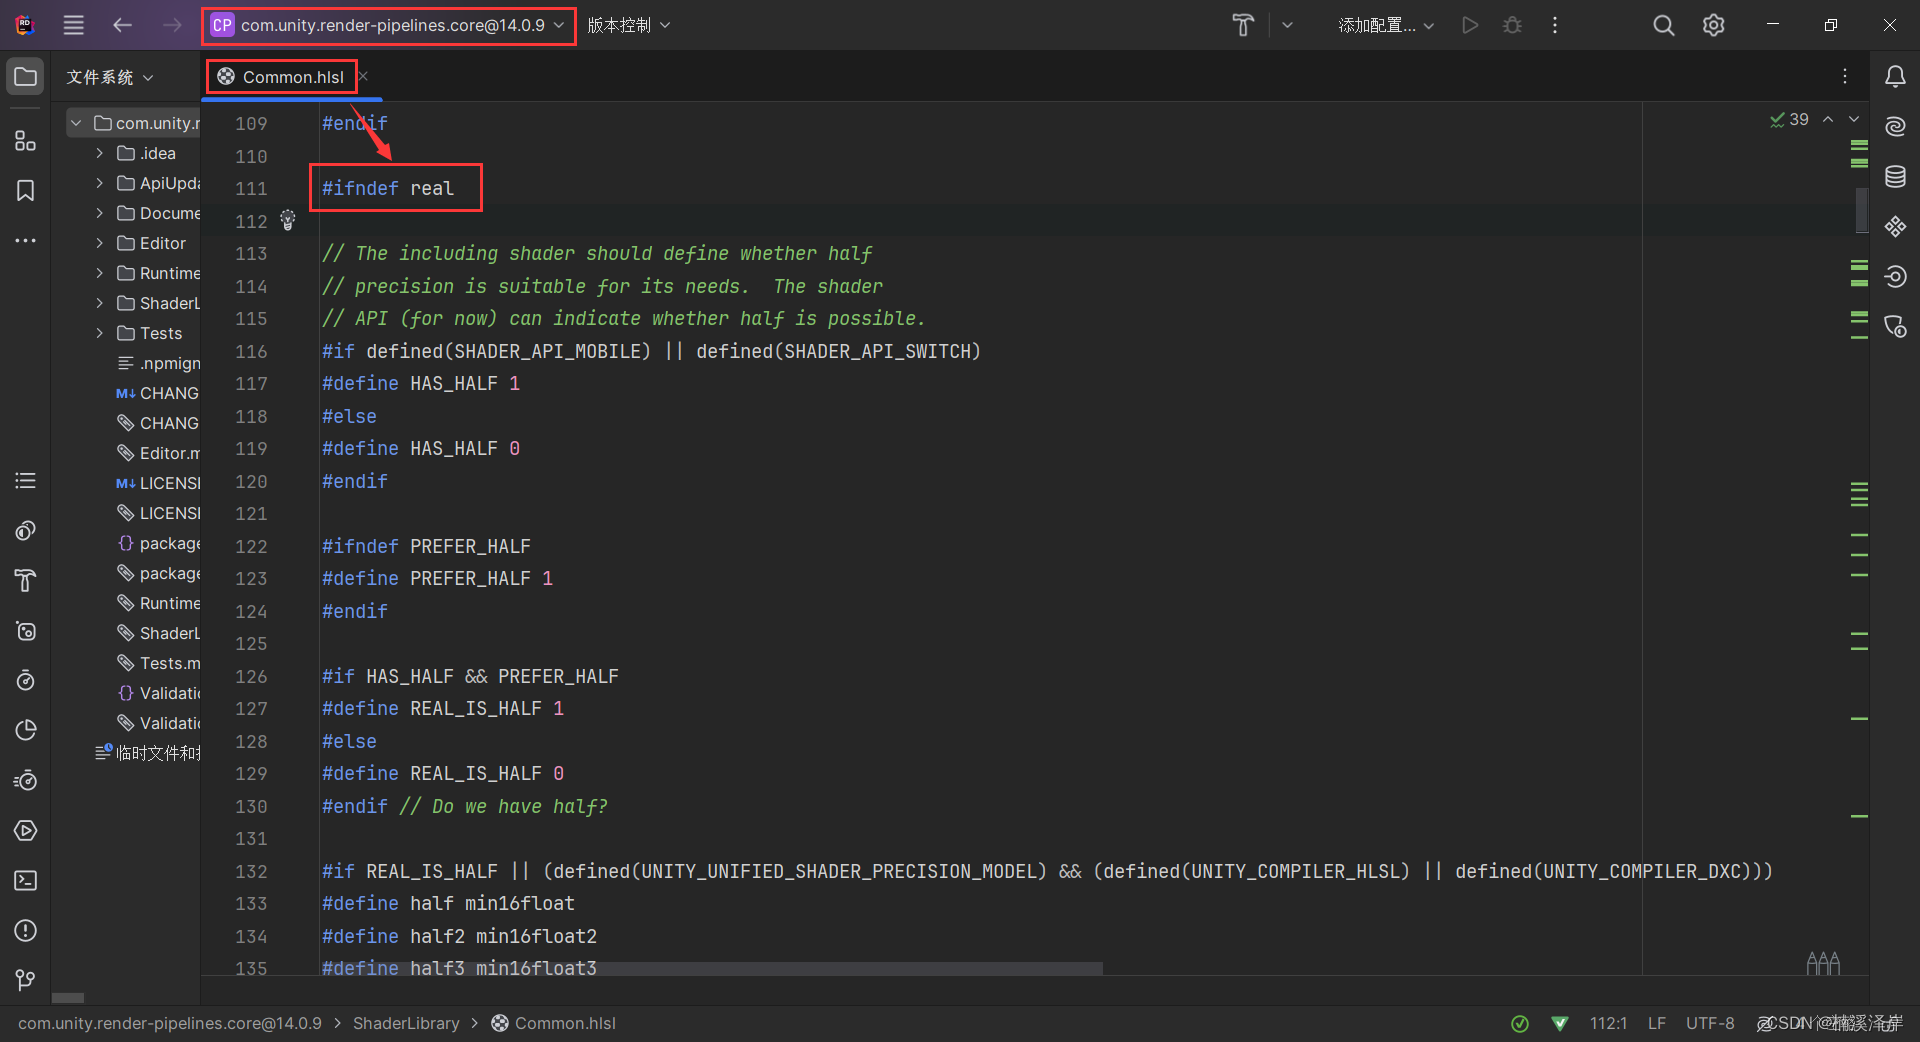
Task: Go to previous highlighted problem arrow
Action: [x=1828, y=119]
